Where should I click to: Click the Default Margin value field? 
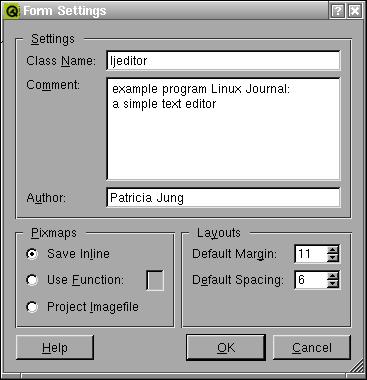point(310,254)
